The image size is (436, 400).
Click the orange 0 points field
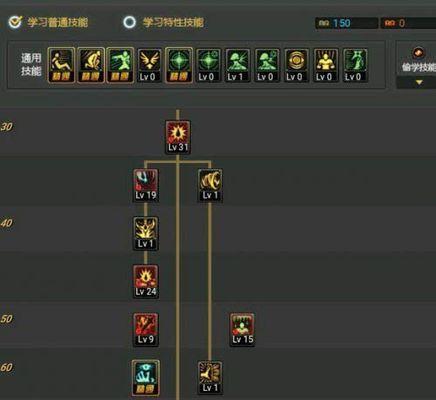click(x=408, y=23)
